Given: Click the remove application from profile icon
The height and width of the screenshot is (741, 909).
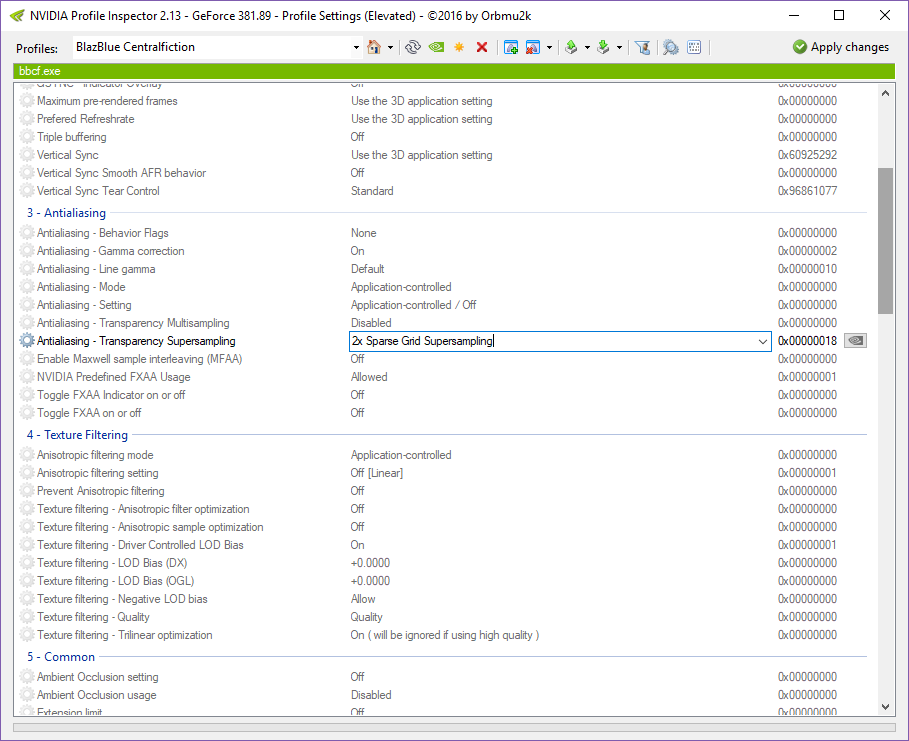Looking at the screenshot, I should click(533, 47).
